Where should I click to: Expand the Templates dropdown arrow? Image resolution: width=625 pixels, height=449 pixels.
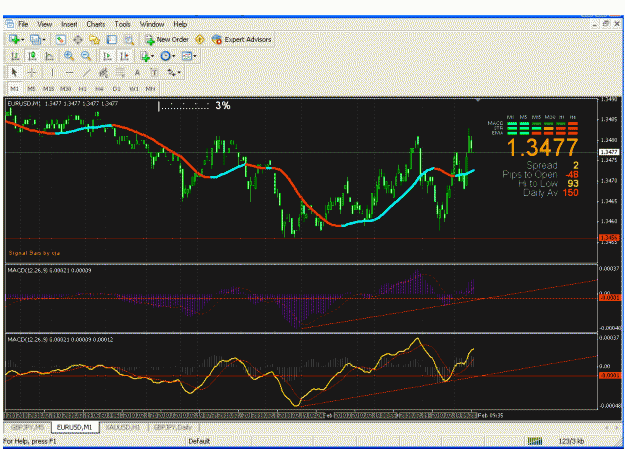coord(195,56)
